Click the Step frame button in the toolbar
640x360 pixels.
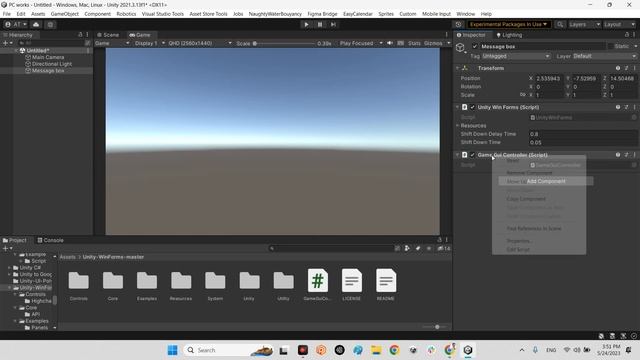(333, 24)
